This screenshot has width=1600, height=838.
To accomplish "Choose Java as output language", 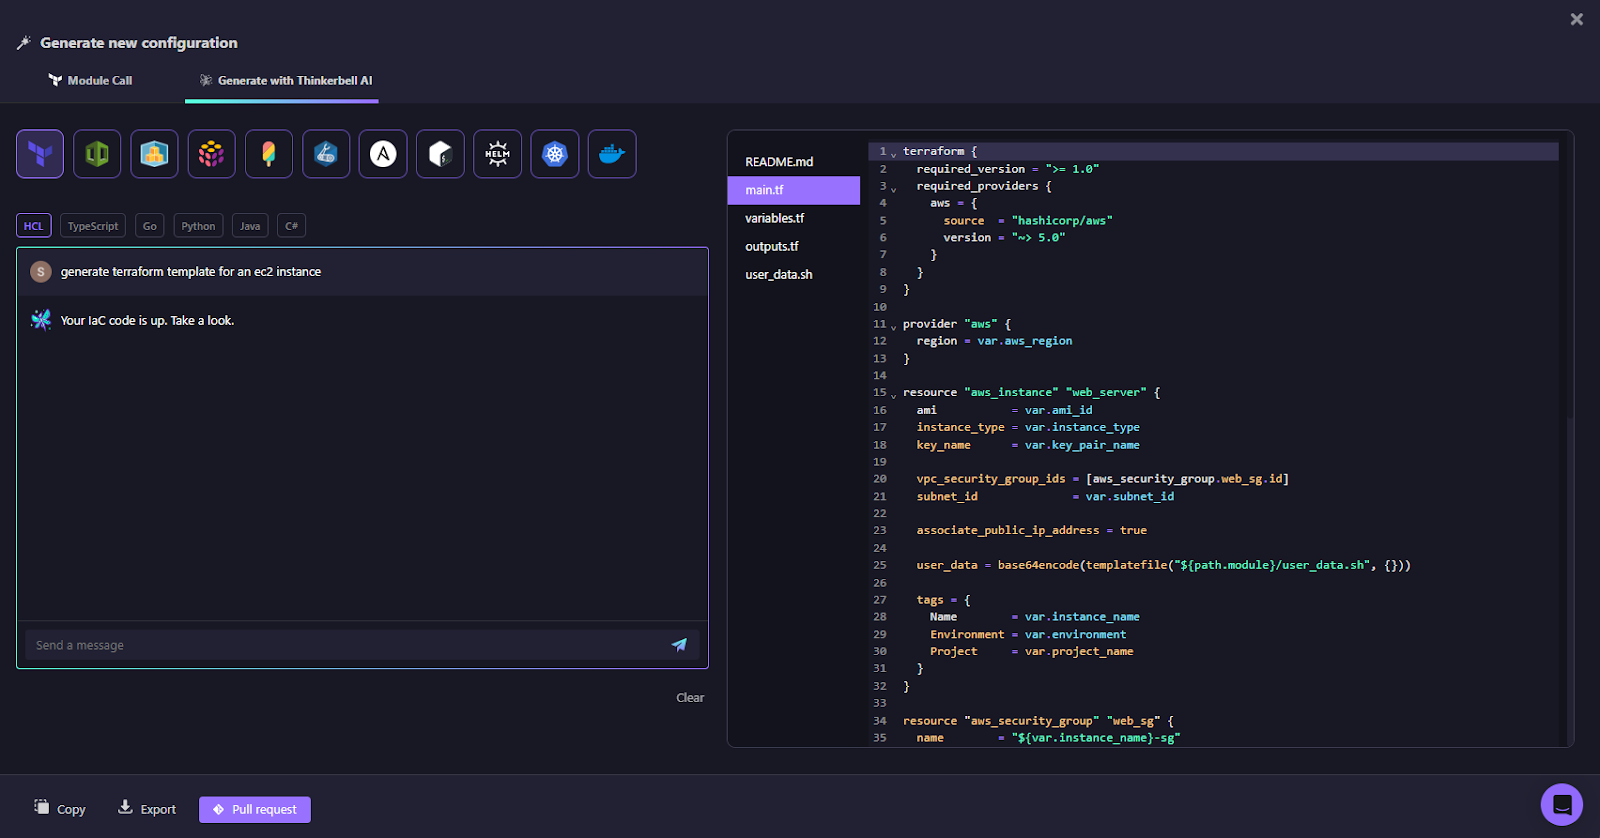I will pyautogui.click(x=250, y=226).
